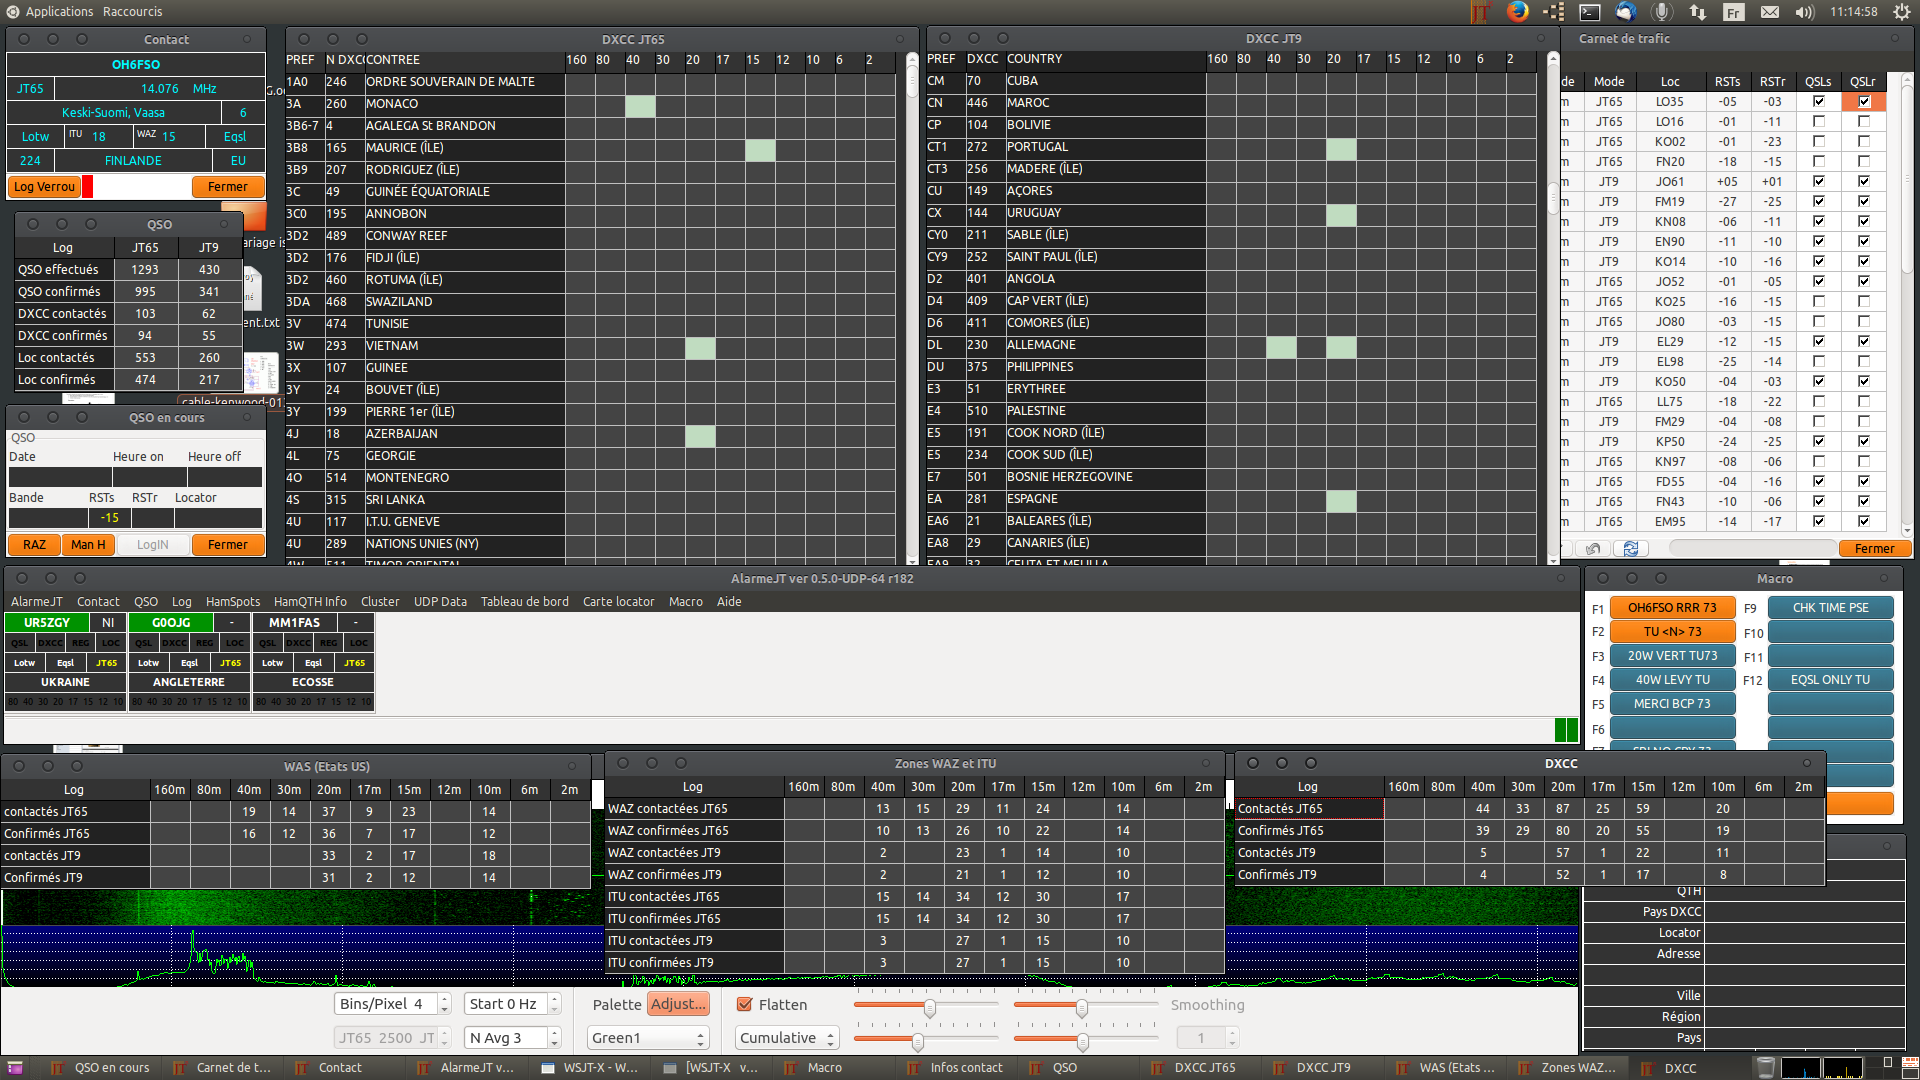Uncheck QSLr box for the JO61 row
Viewport: 1920px width, 1080px height.
(x=1863, y=181)
